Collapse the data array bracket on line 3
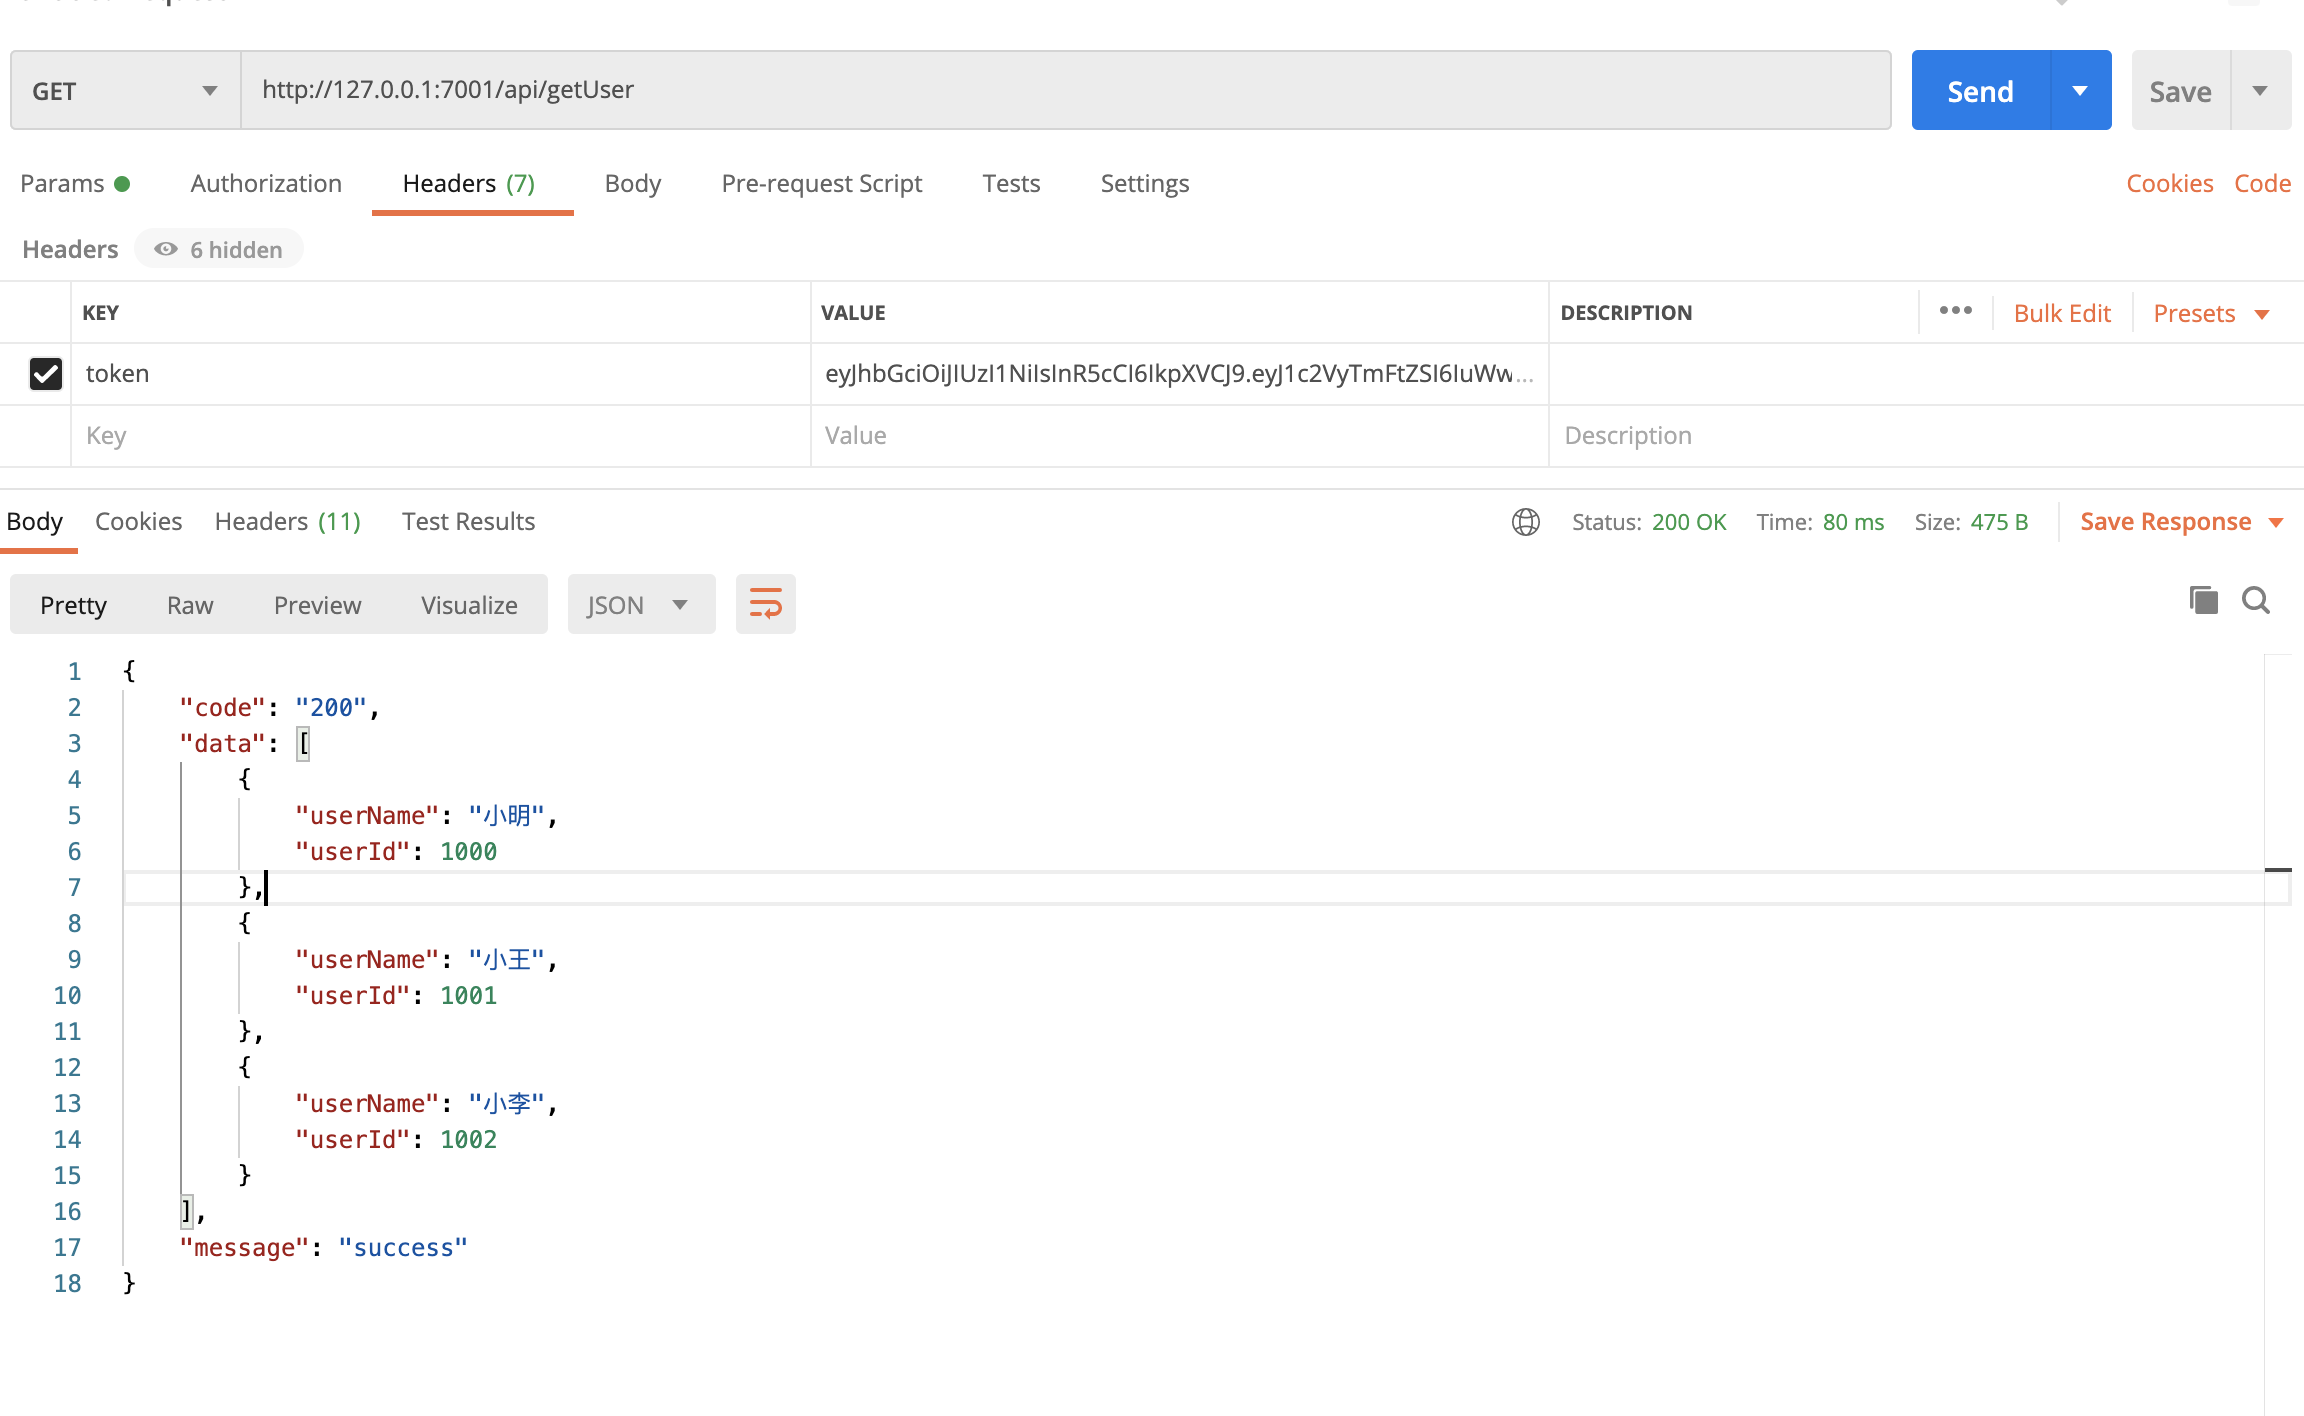 (x=303, y=743)
